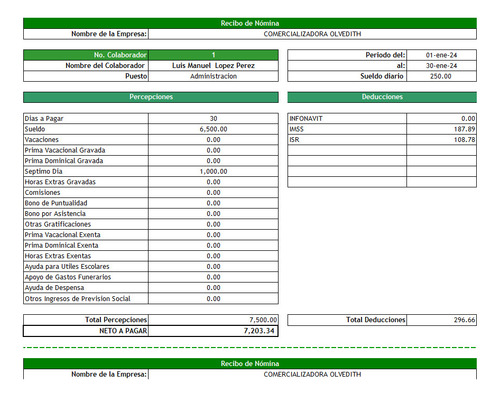
Task: Select the ISR deduction label
Action: [294, 140]
